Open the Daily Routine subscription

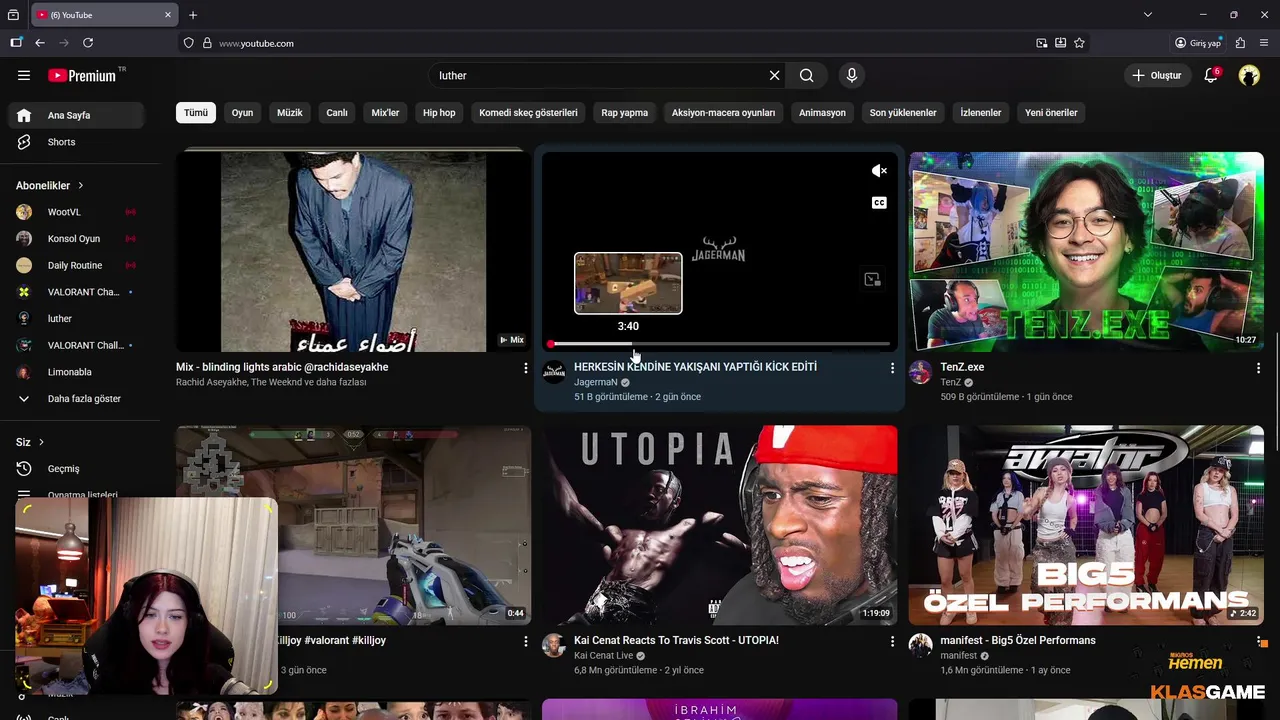76,265
